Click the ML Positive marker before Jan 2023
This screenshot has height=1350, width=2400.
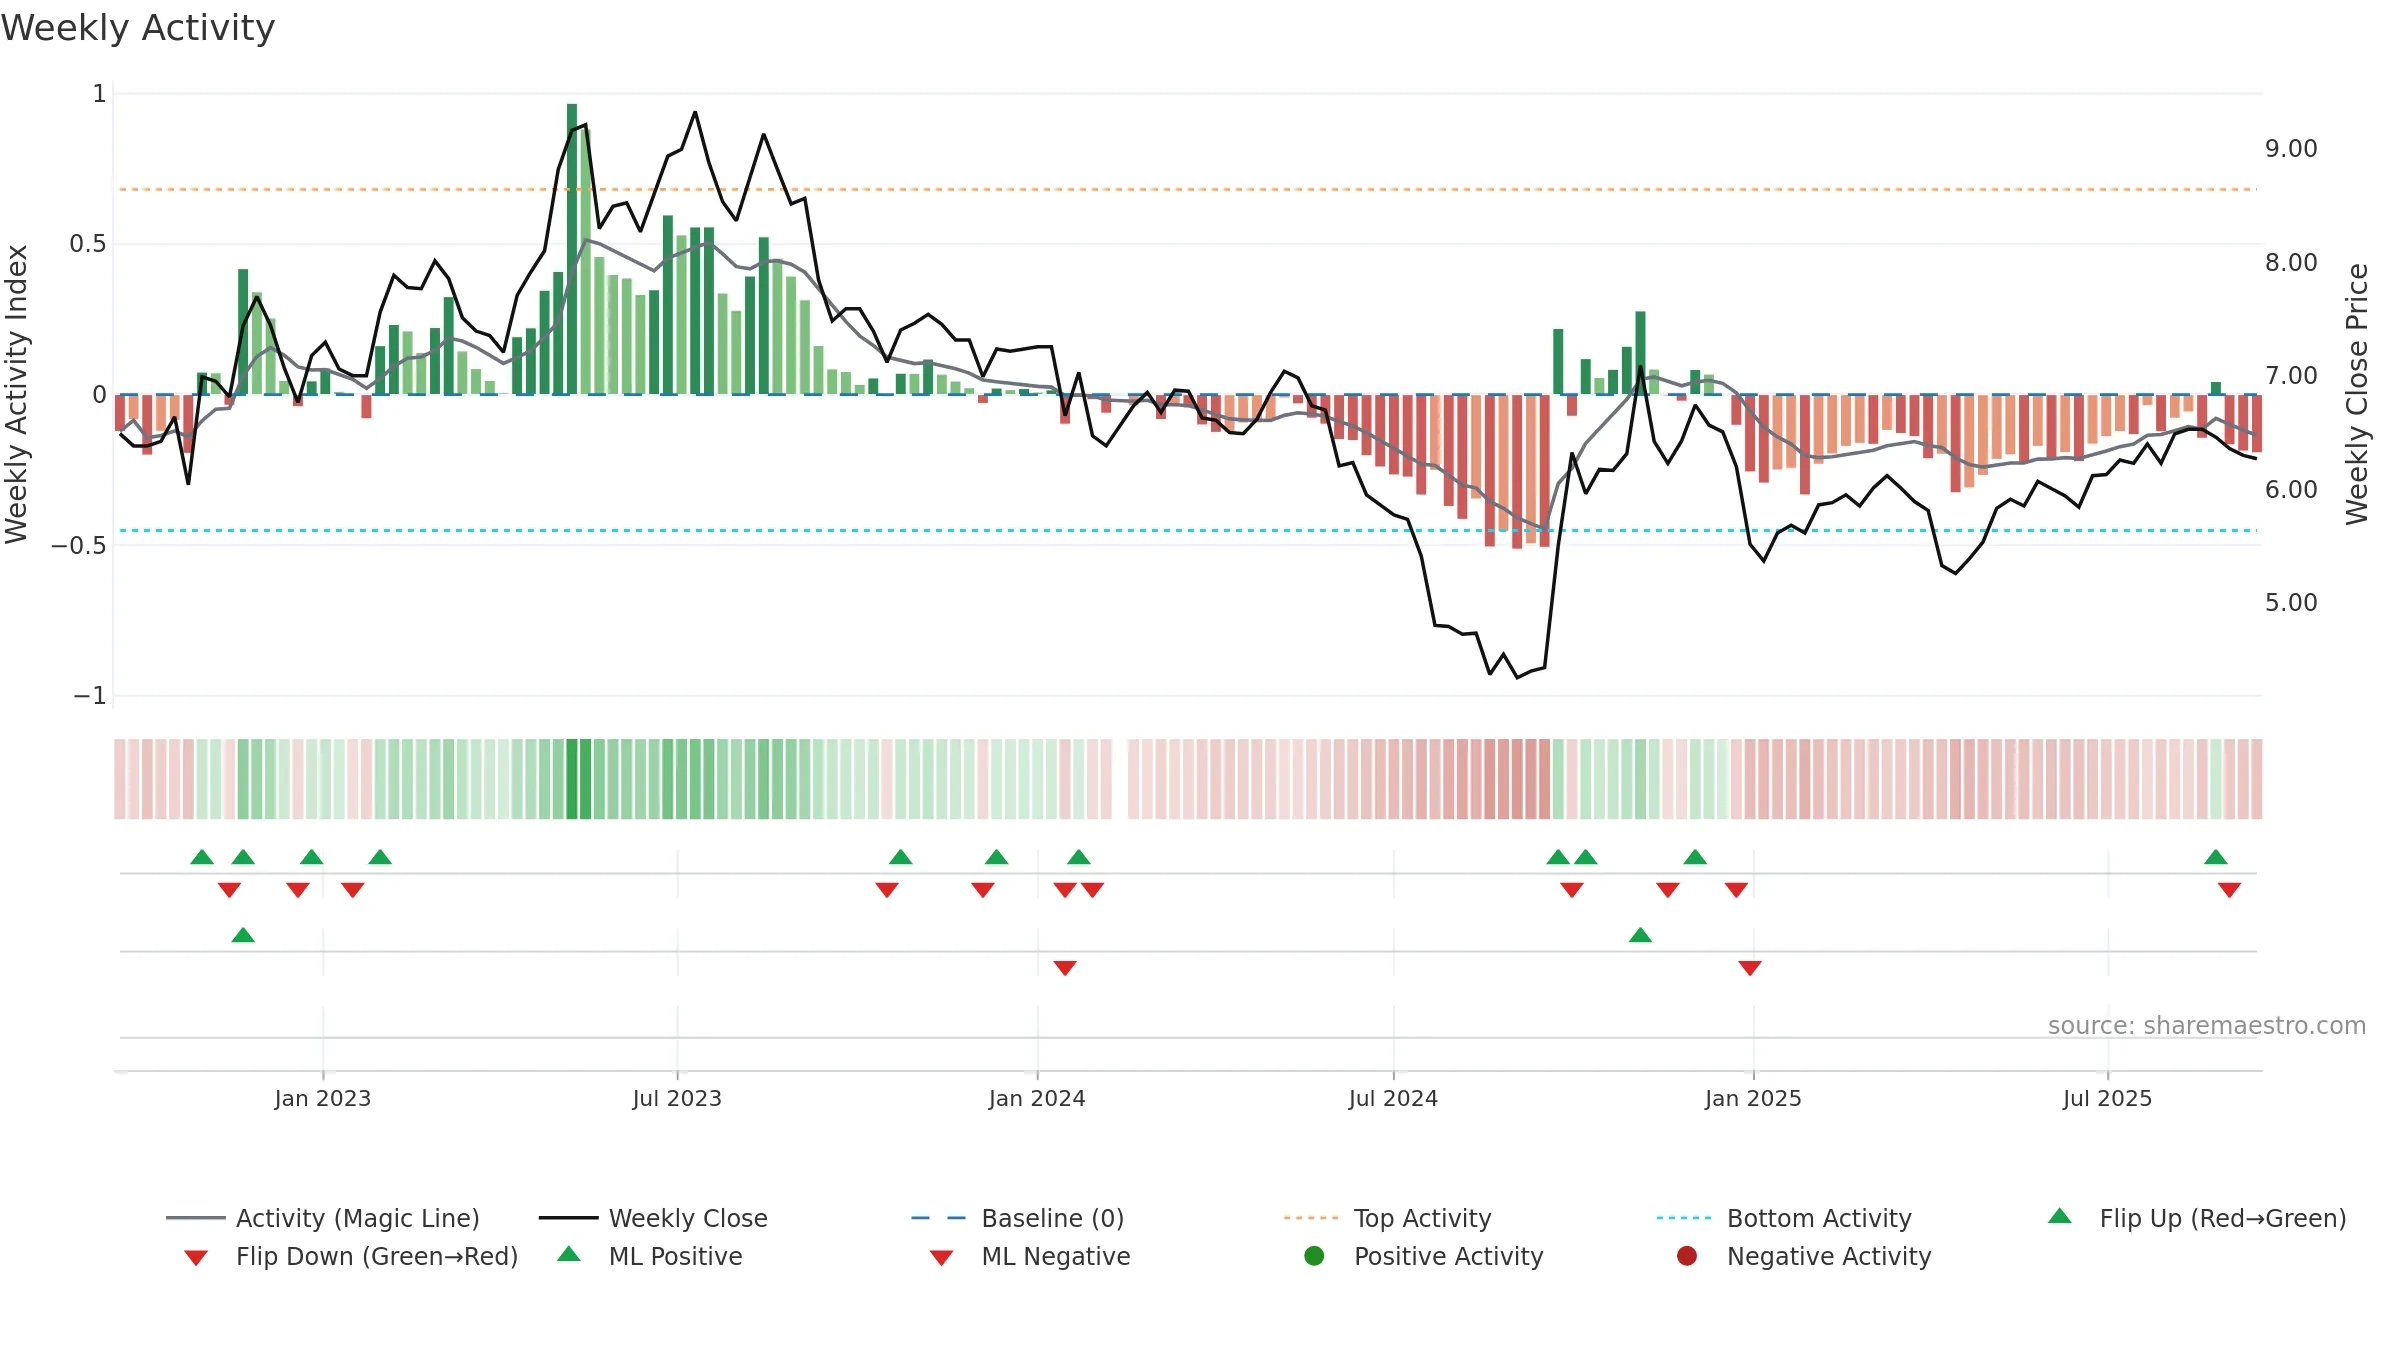[243, 935]
